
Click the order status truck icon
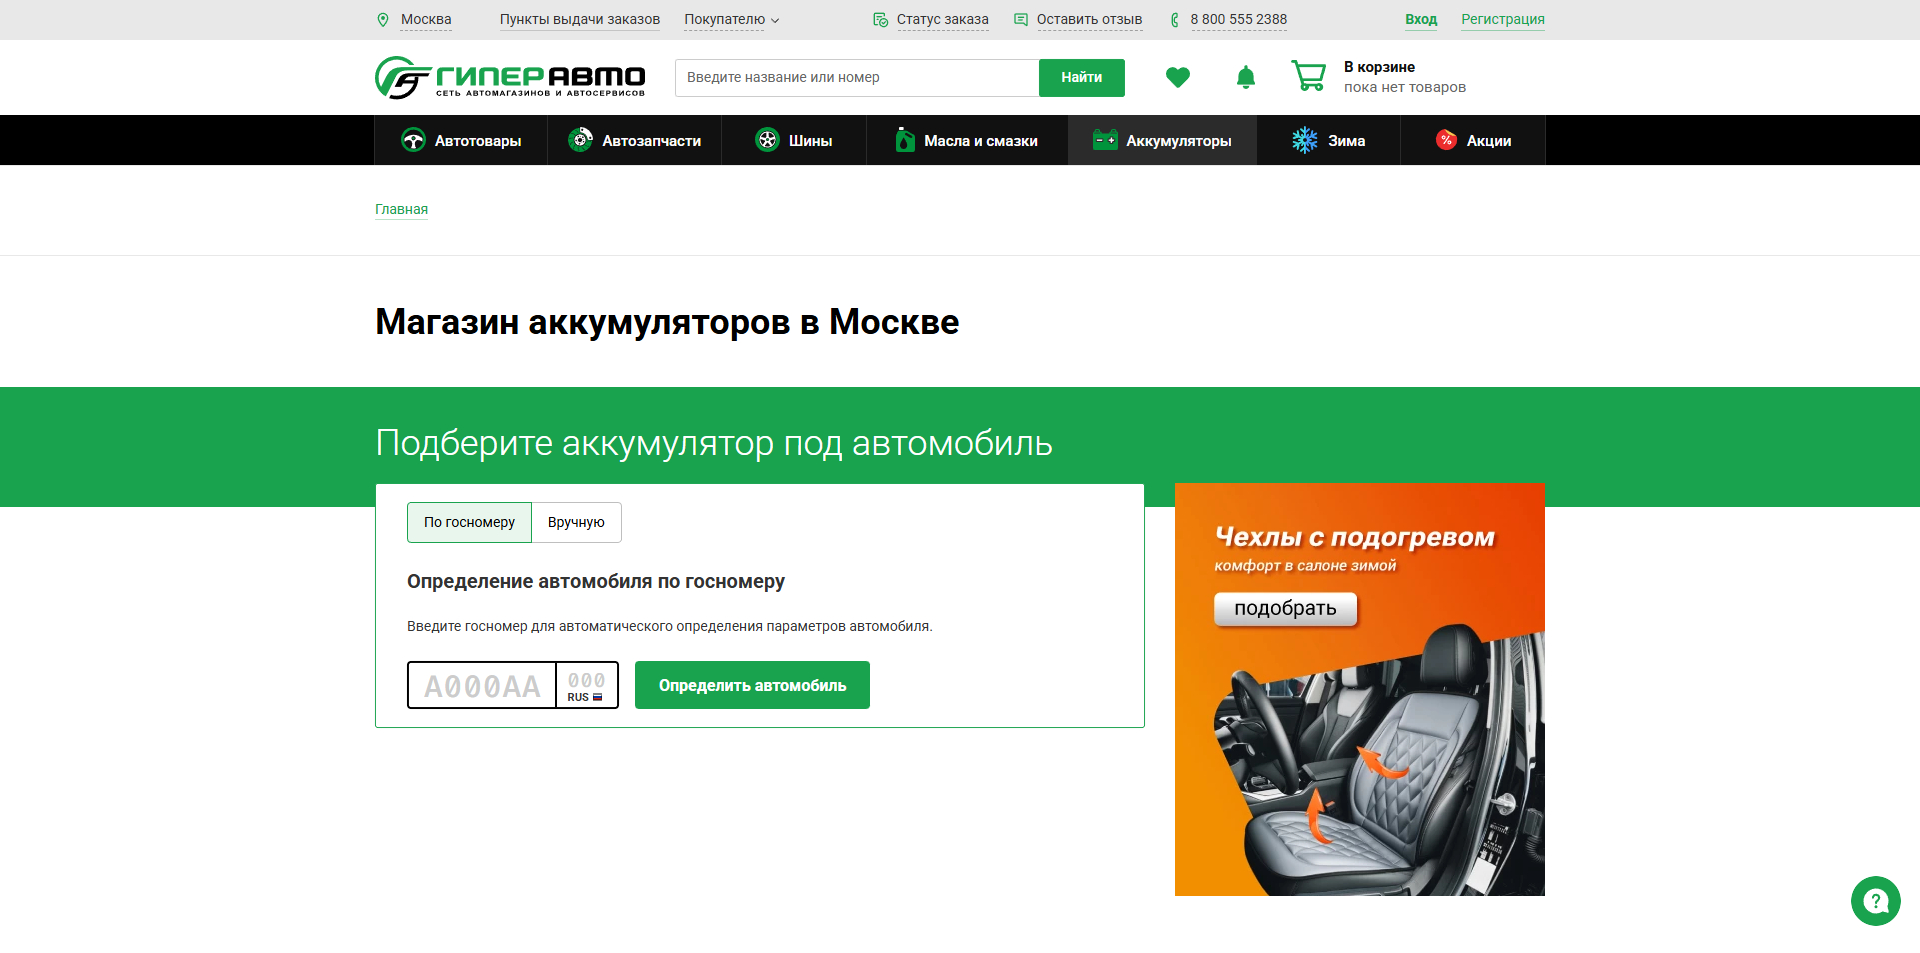pos(880,19)
